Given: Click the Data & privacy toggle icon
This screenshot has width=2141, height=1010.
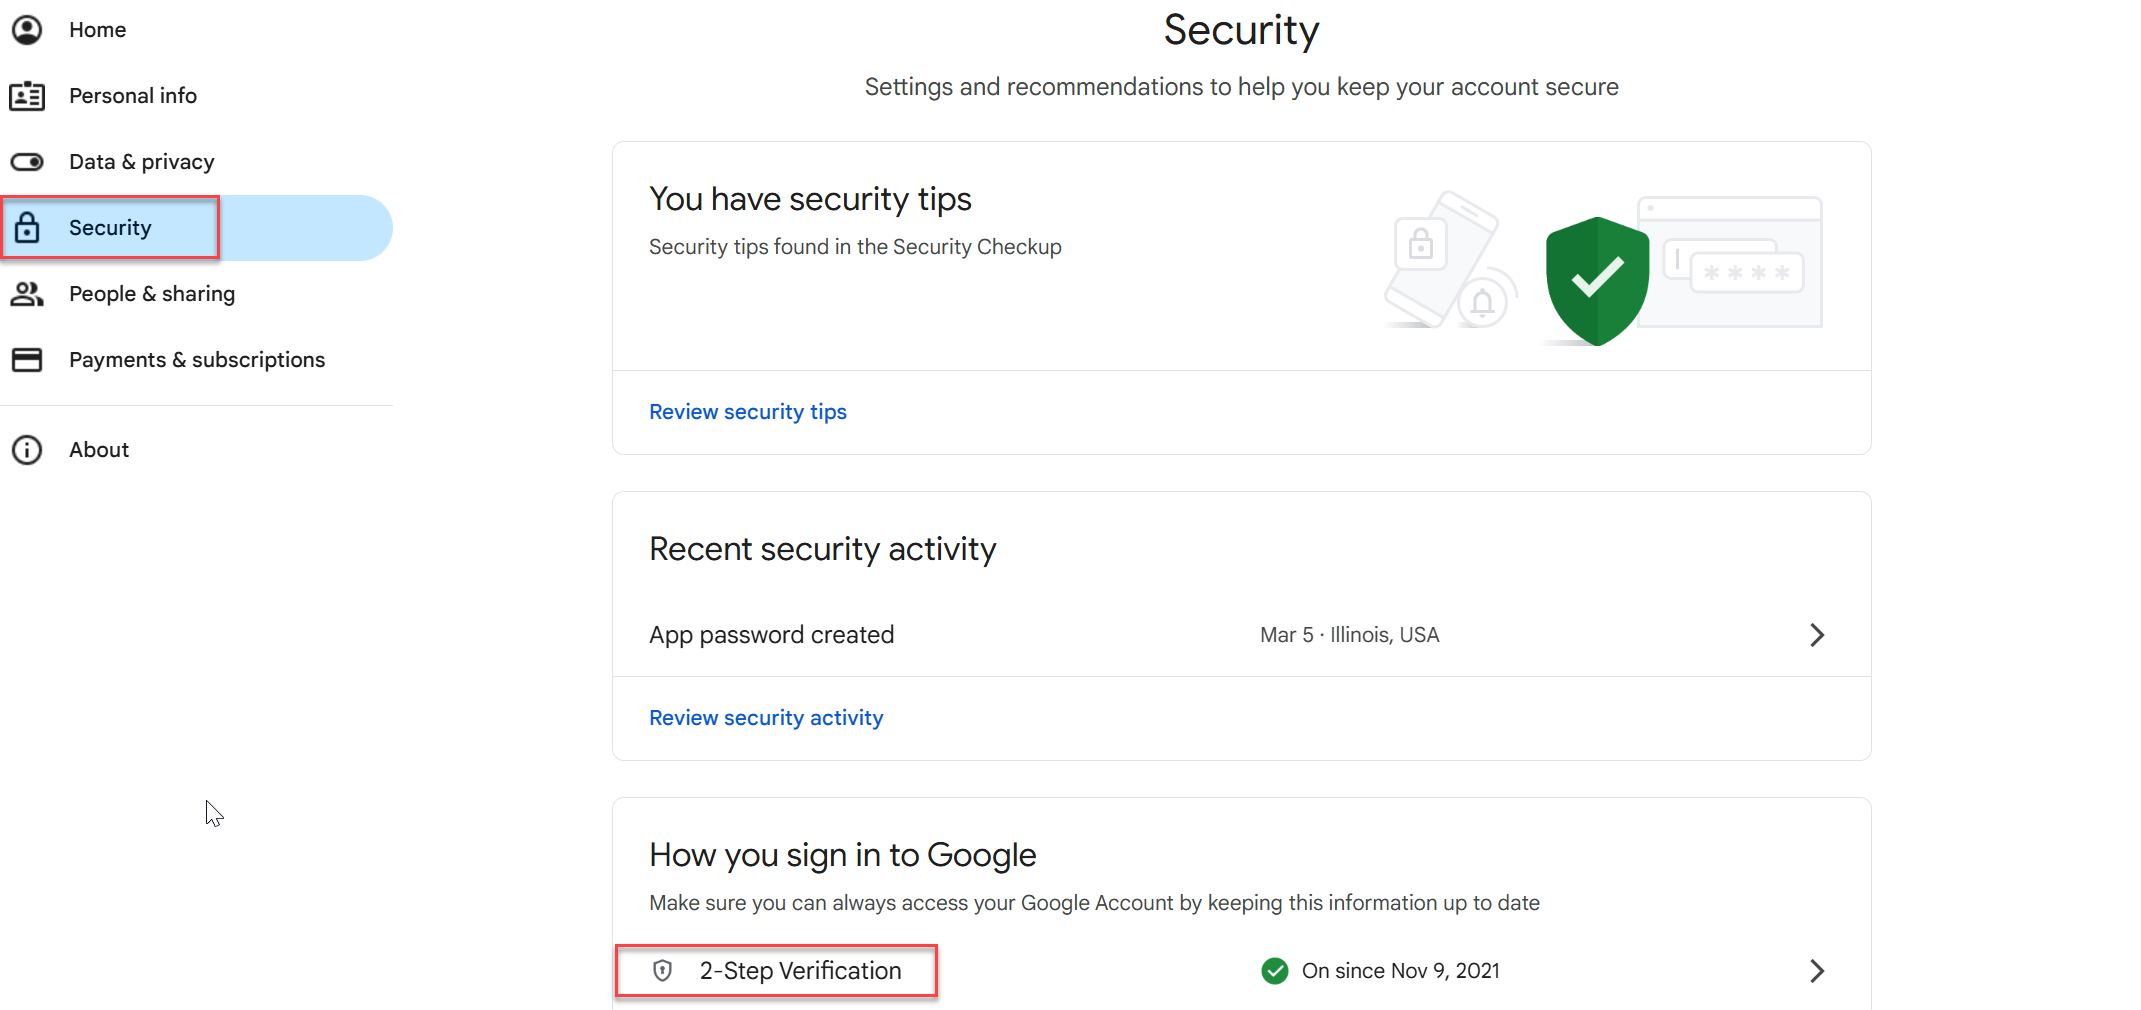Looking at the screenshot, I should pos(27,162).
